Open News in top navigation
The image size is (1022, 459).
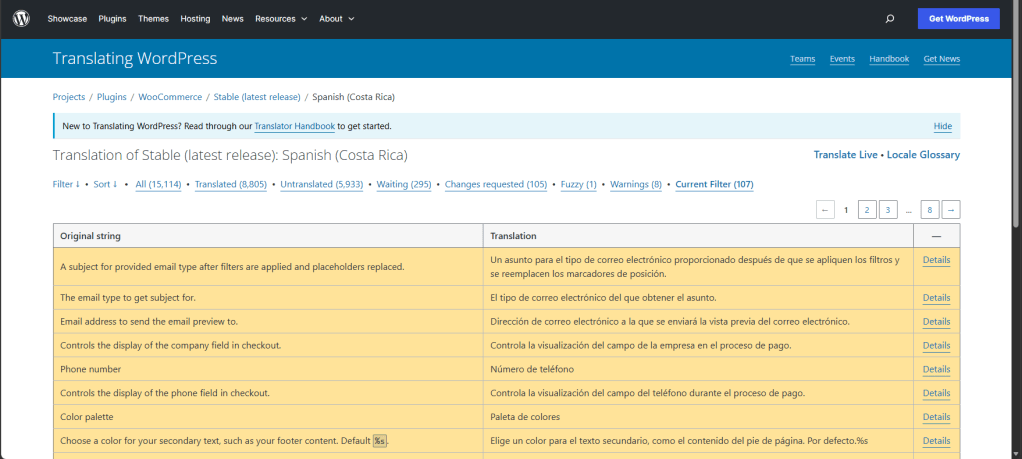pyautogui.click(x=233, y=19)
